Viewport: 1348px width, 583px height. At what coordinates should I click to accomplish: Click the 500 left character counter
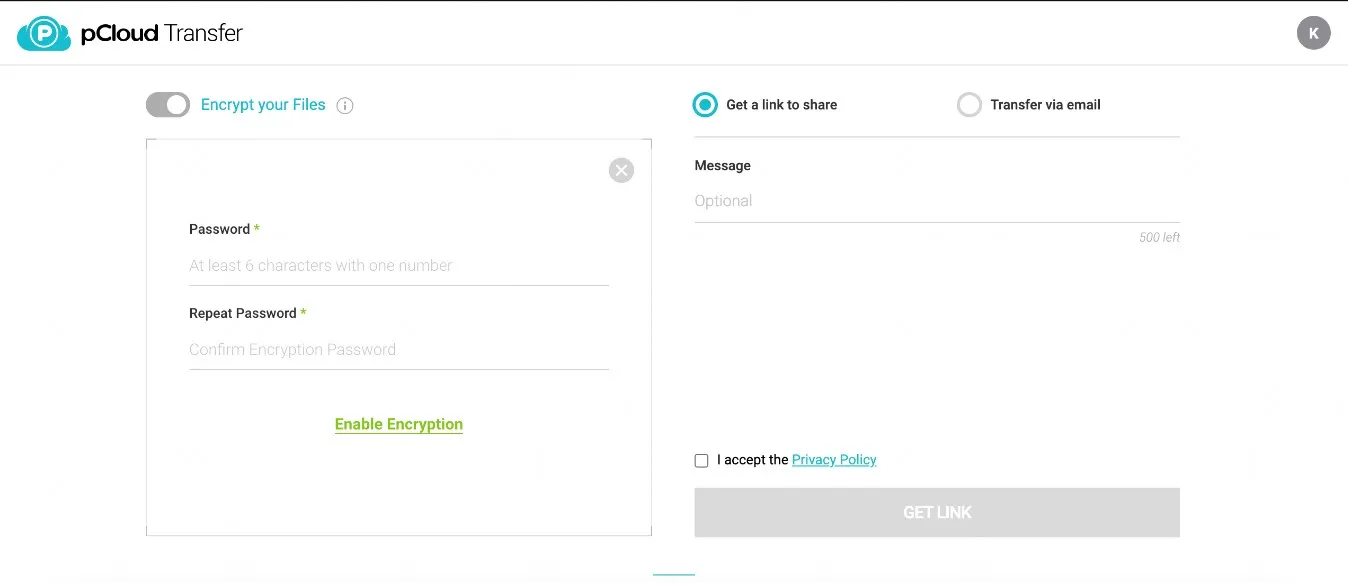click(1159, 238)
